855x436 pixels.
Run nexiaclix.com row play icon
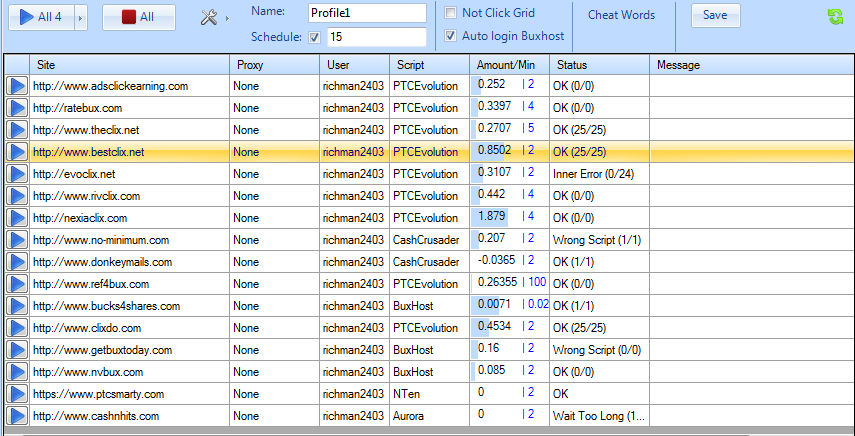(17, 218)
